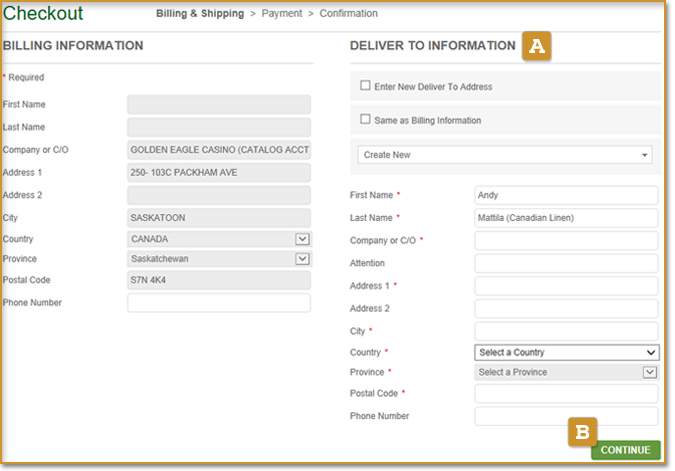Focus the delivery Company or C/O field
Image resolution: width=675 pixels, height=471 pixels.
tap(566, 241)
